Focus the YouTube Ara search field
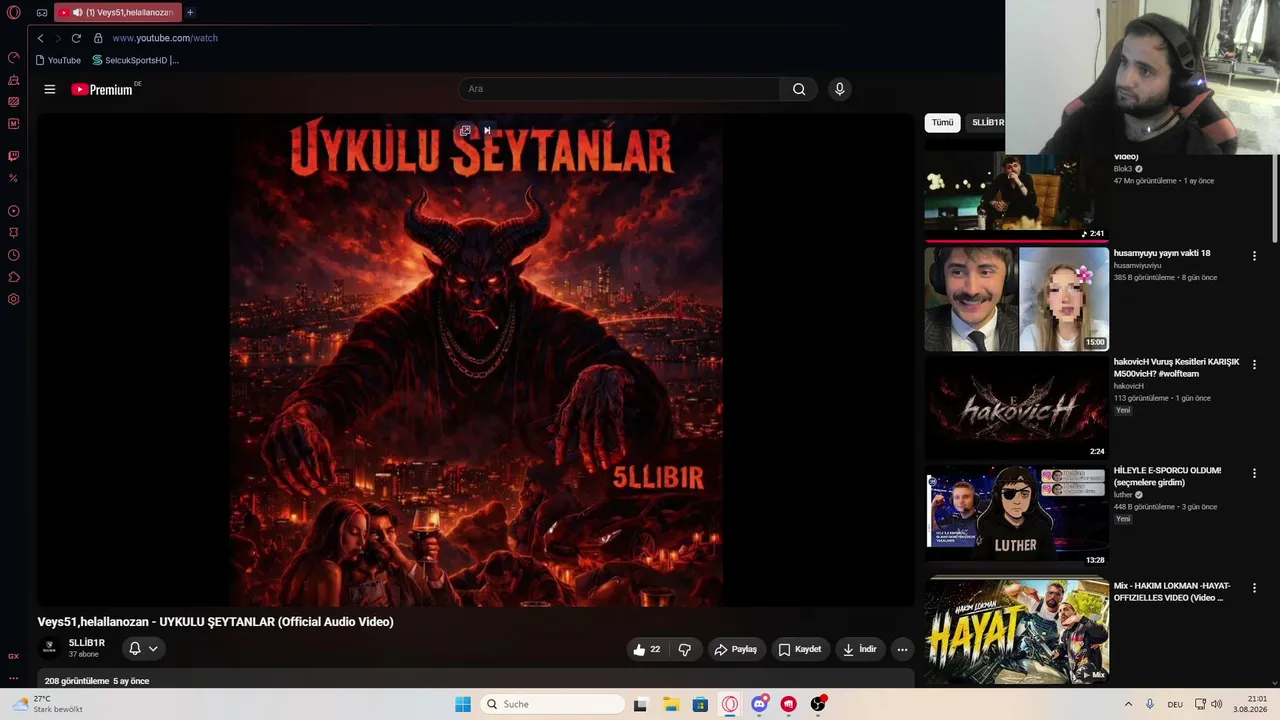 coord(618,89)
